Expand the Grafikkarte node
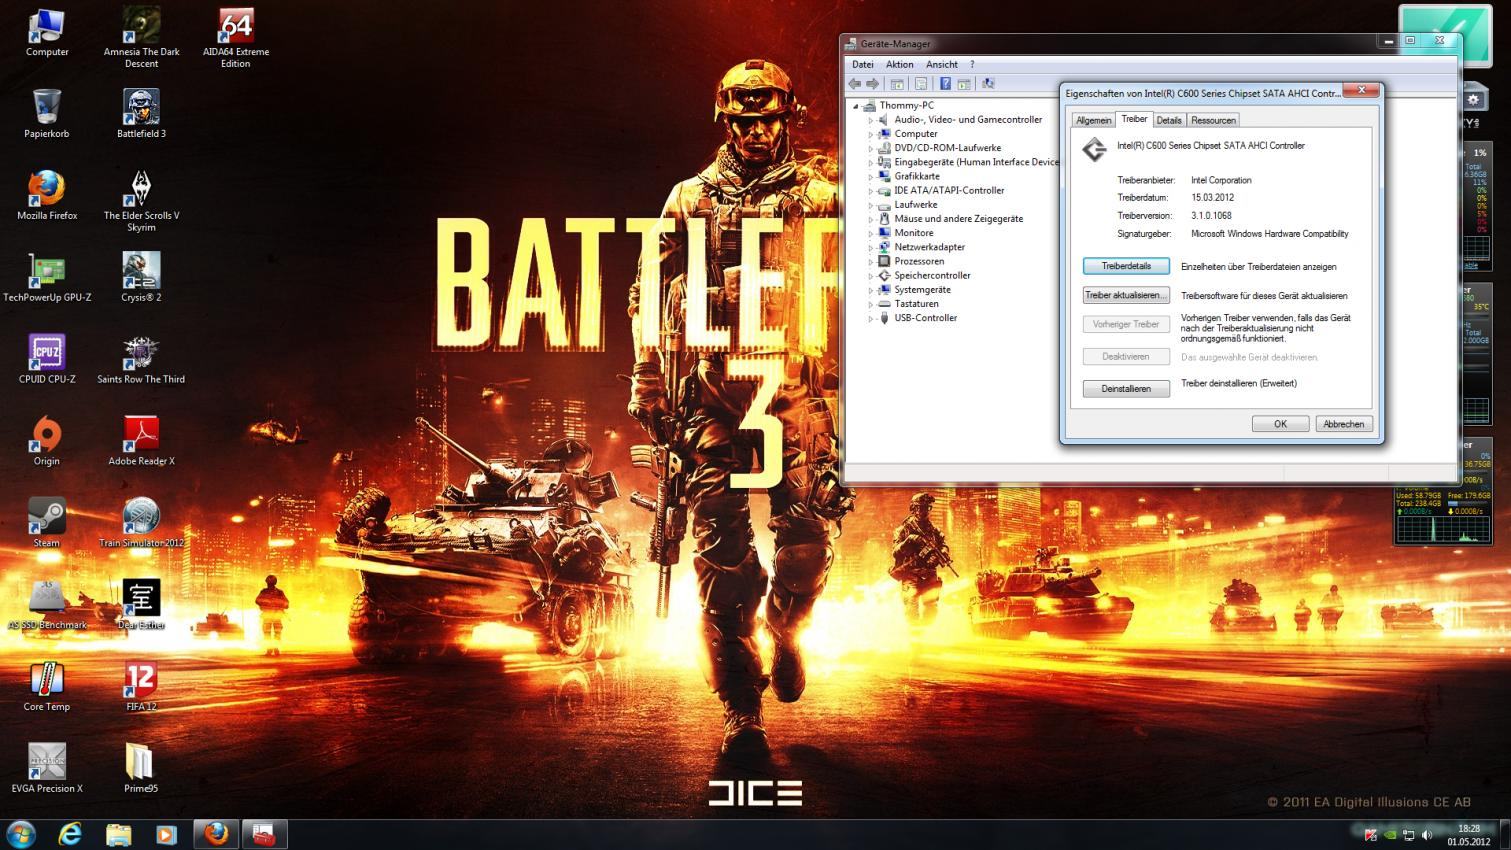 (871, 176)
